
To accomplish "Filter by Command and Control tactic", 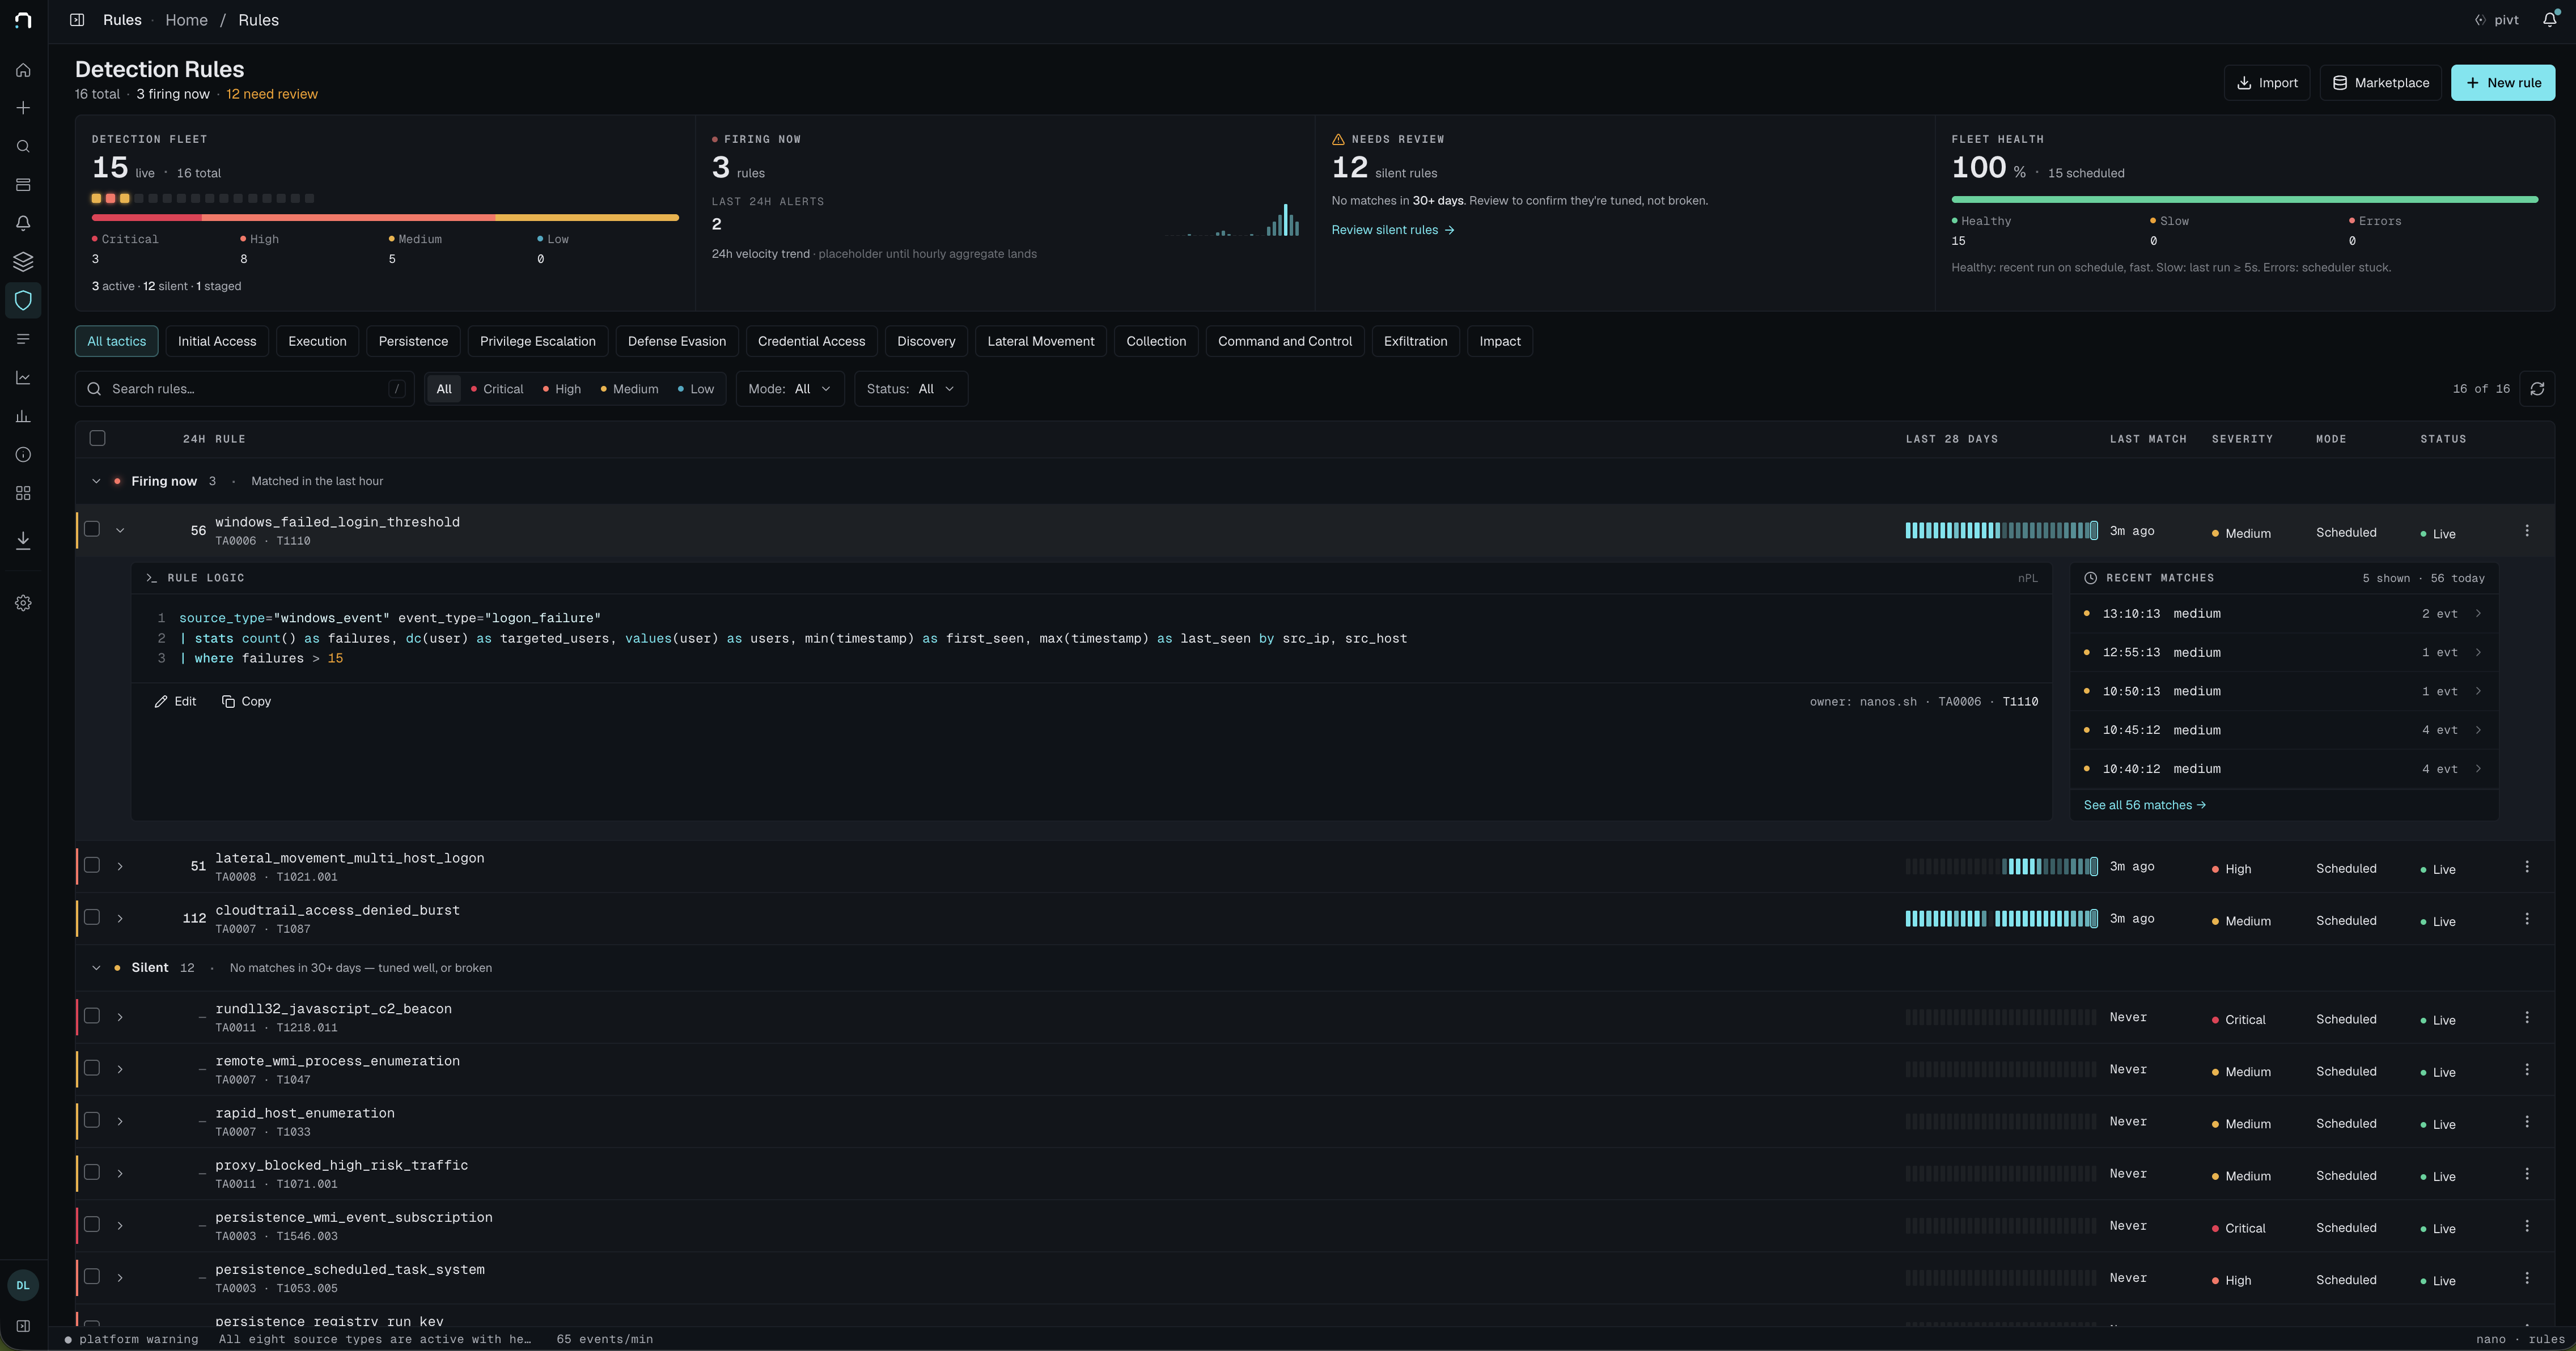I will [x=1285, y=341].
